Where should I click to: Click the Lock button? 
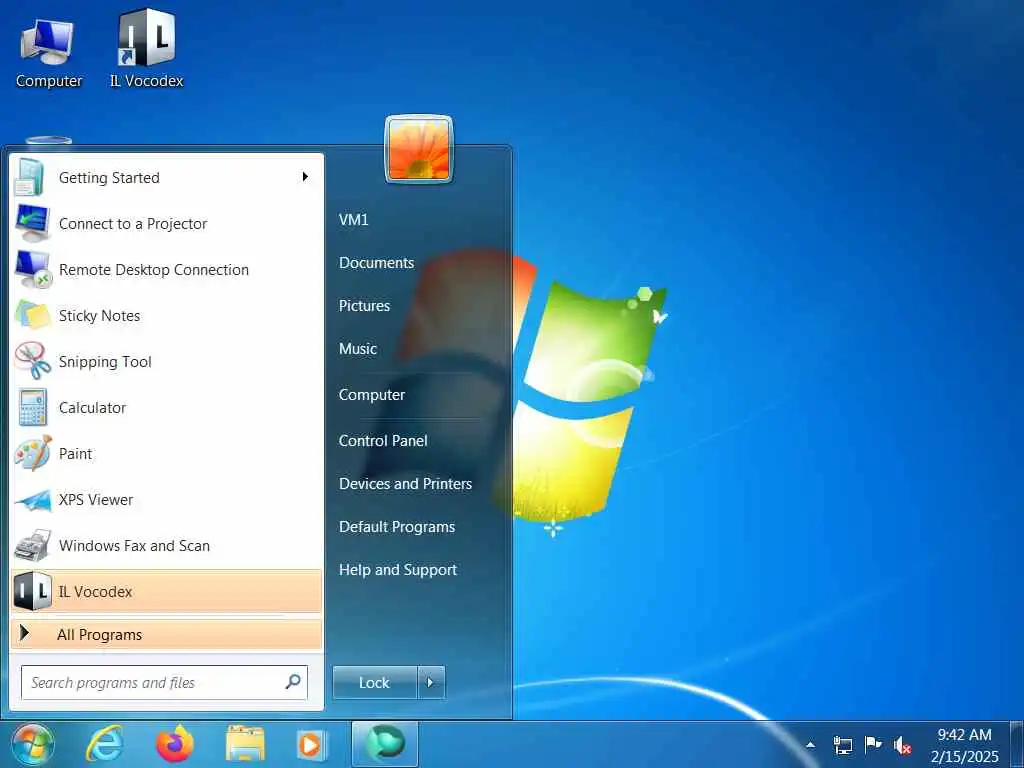375,682
